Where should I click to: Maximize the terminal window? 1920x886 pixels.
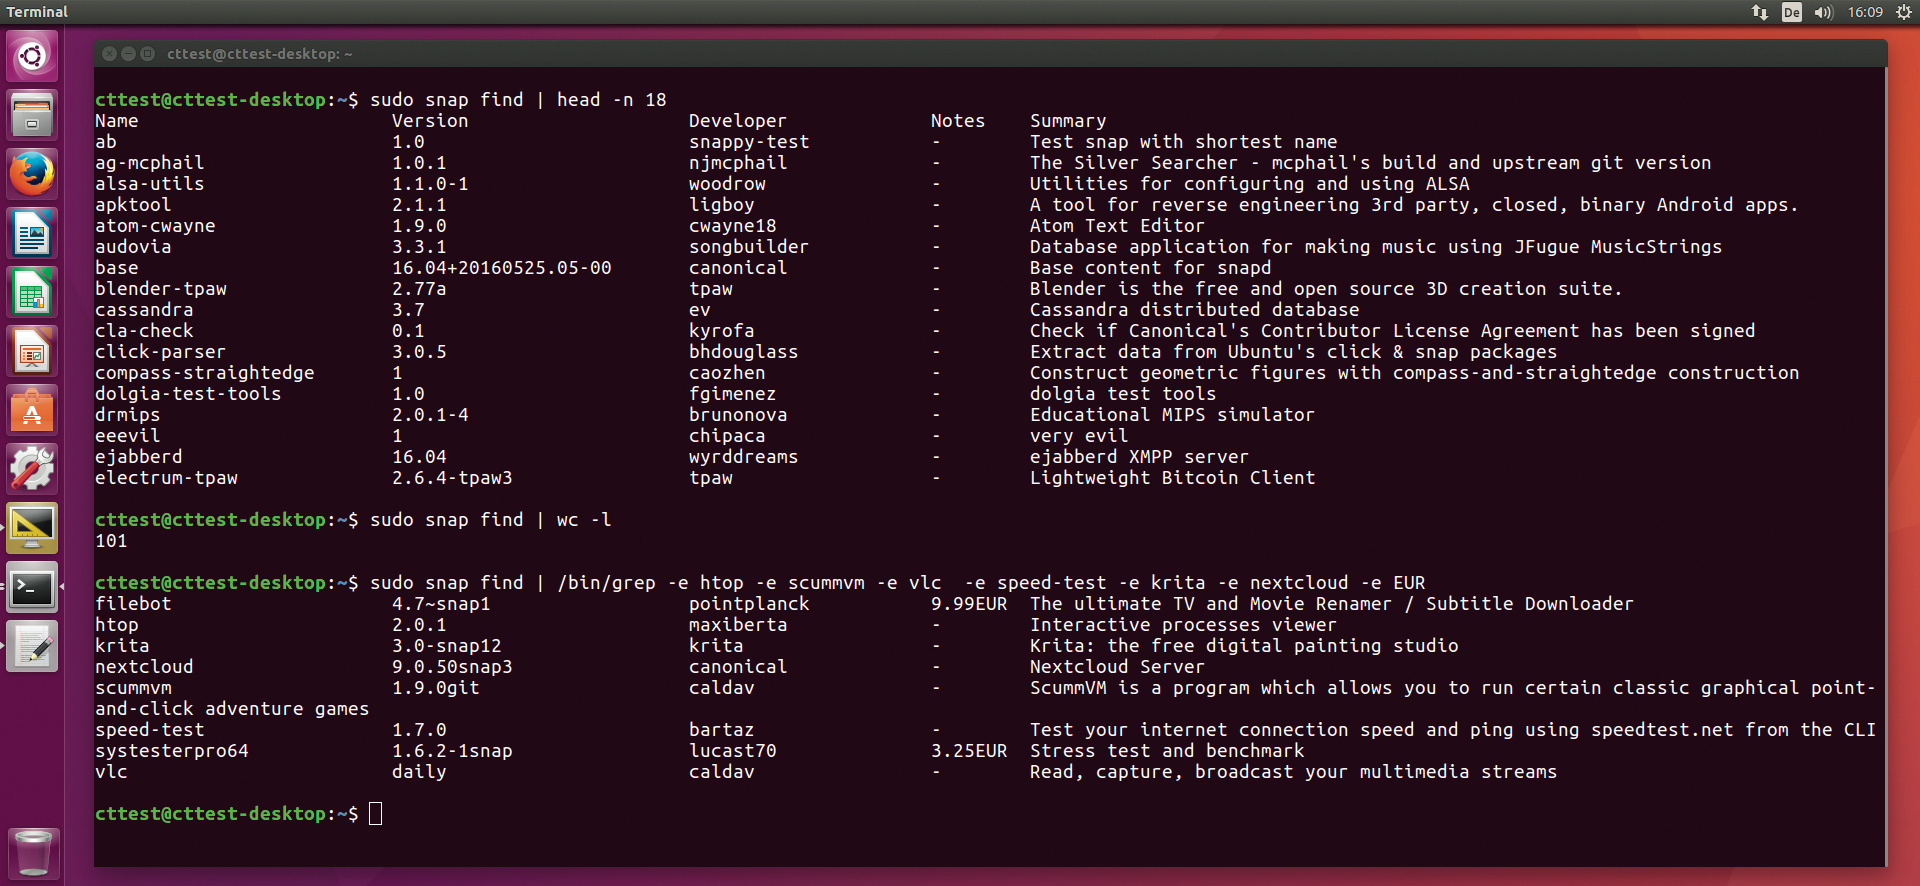click(x=148, y=54)
